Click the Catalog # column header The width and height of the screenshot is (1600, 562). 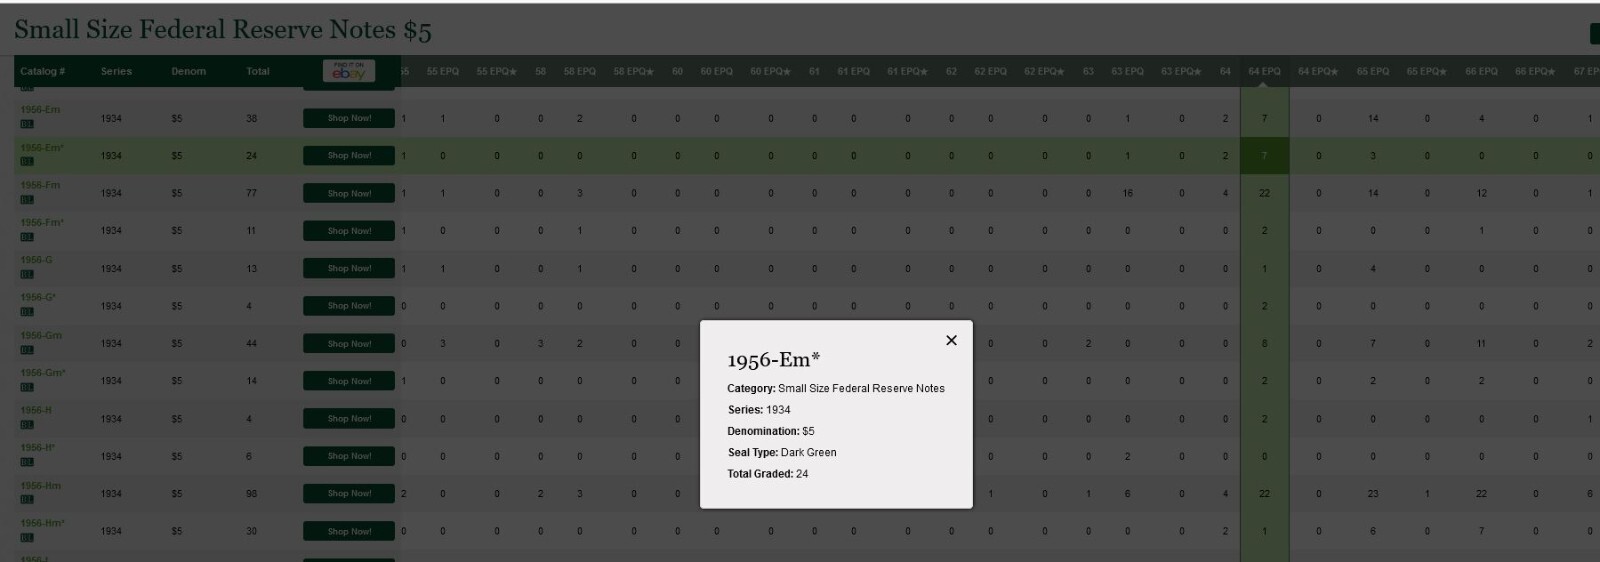click(43, 71)
